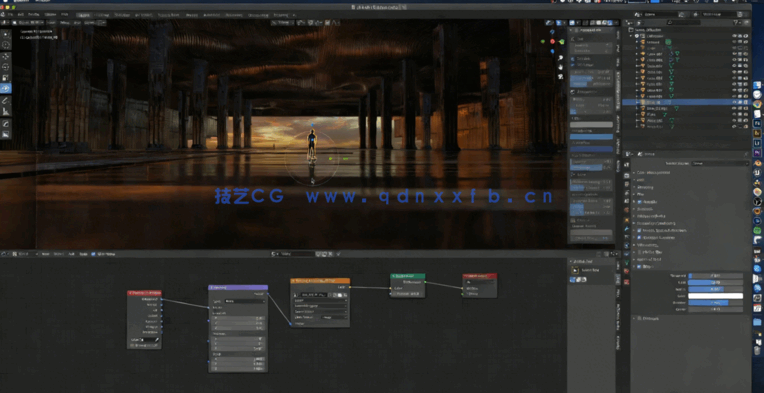Switch to the Modeling workspace tab
This screenshot has height=393, width=764.
pos(101,15)
